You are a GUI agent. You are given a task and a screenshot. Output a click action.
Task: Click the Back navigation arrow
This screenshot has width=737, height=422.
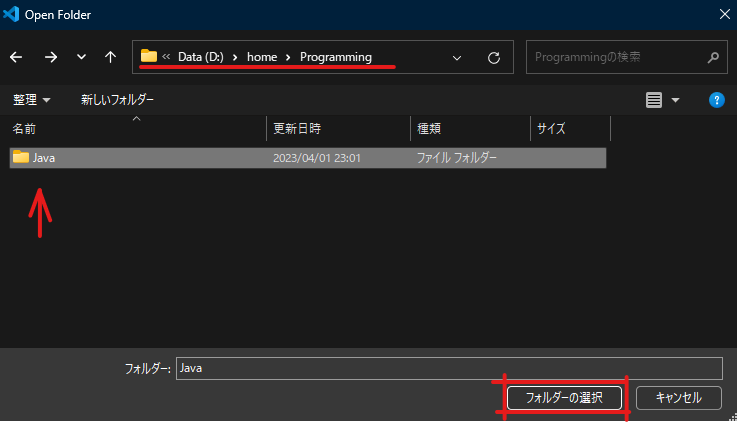click(16, 58)
